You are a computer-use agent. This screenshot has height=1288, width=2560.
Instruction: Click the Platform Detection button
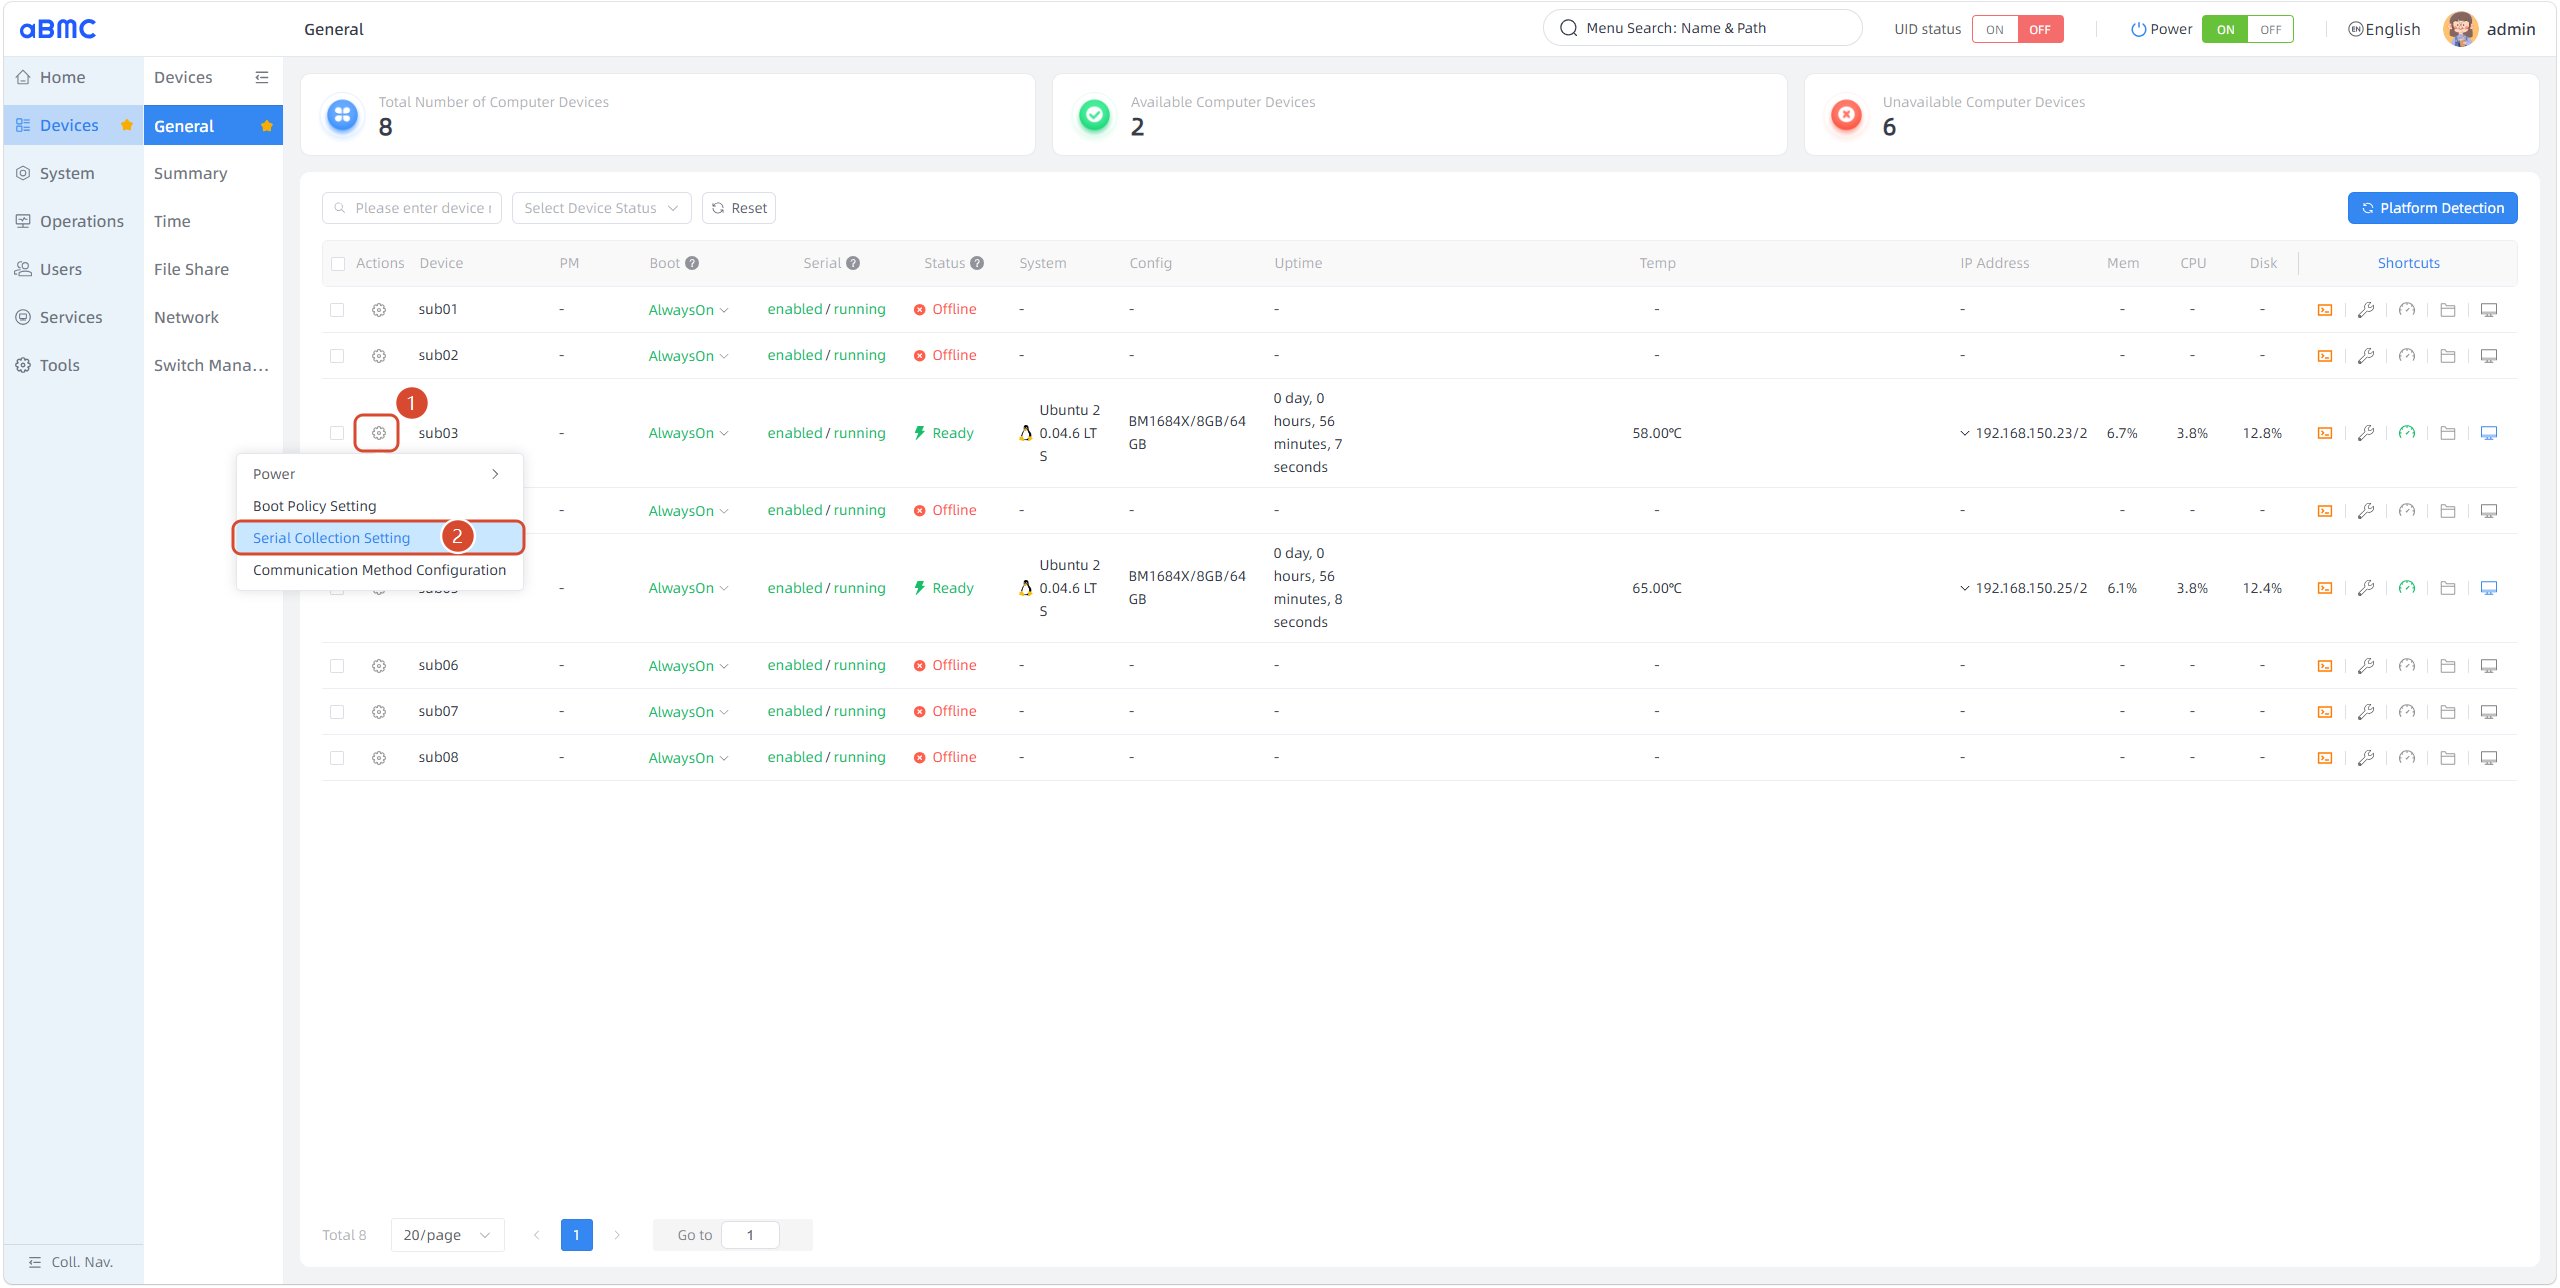click(x=2432, y=208)
